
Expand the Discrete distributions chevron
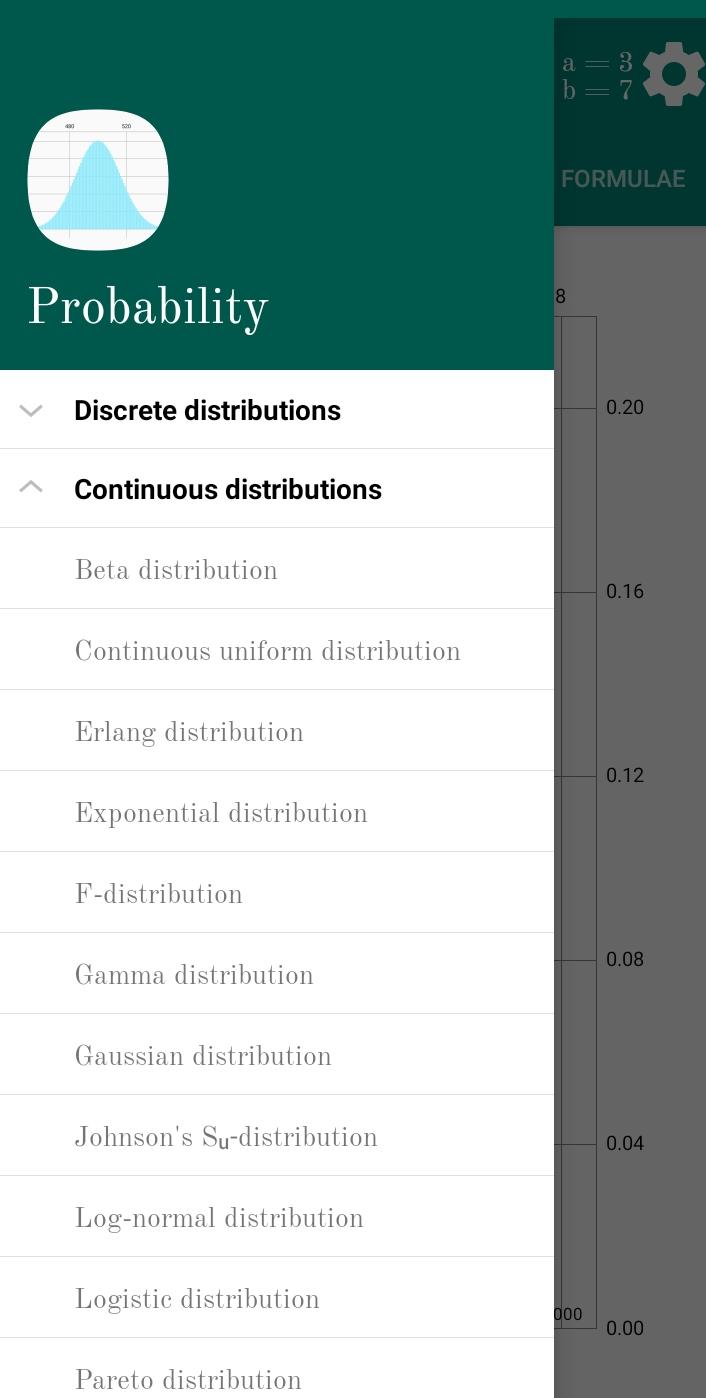(x=31, y=410)
